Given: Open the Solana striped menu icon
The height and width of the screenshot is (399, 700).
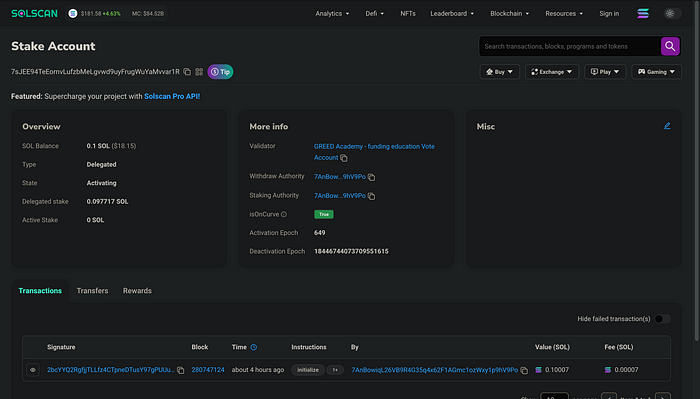Looking at the screenshot, I should pyautogui.click(x=643, y=13).
